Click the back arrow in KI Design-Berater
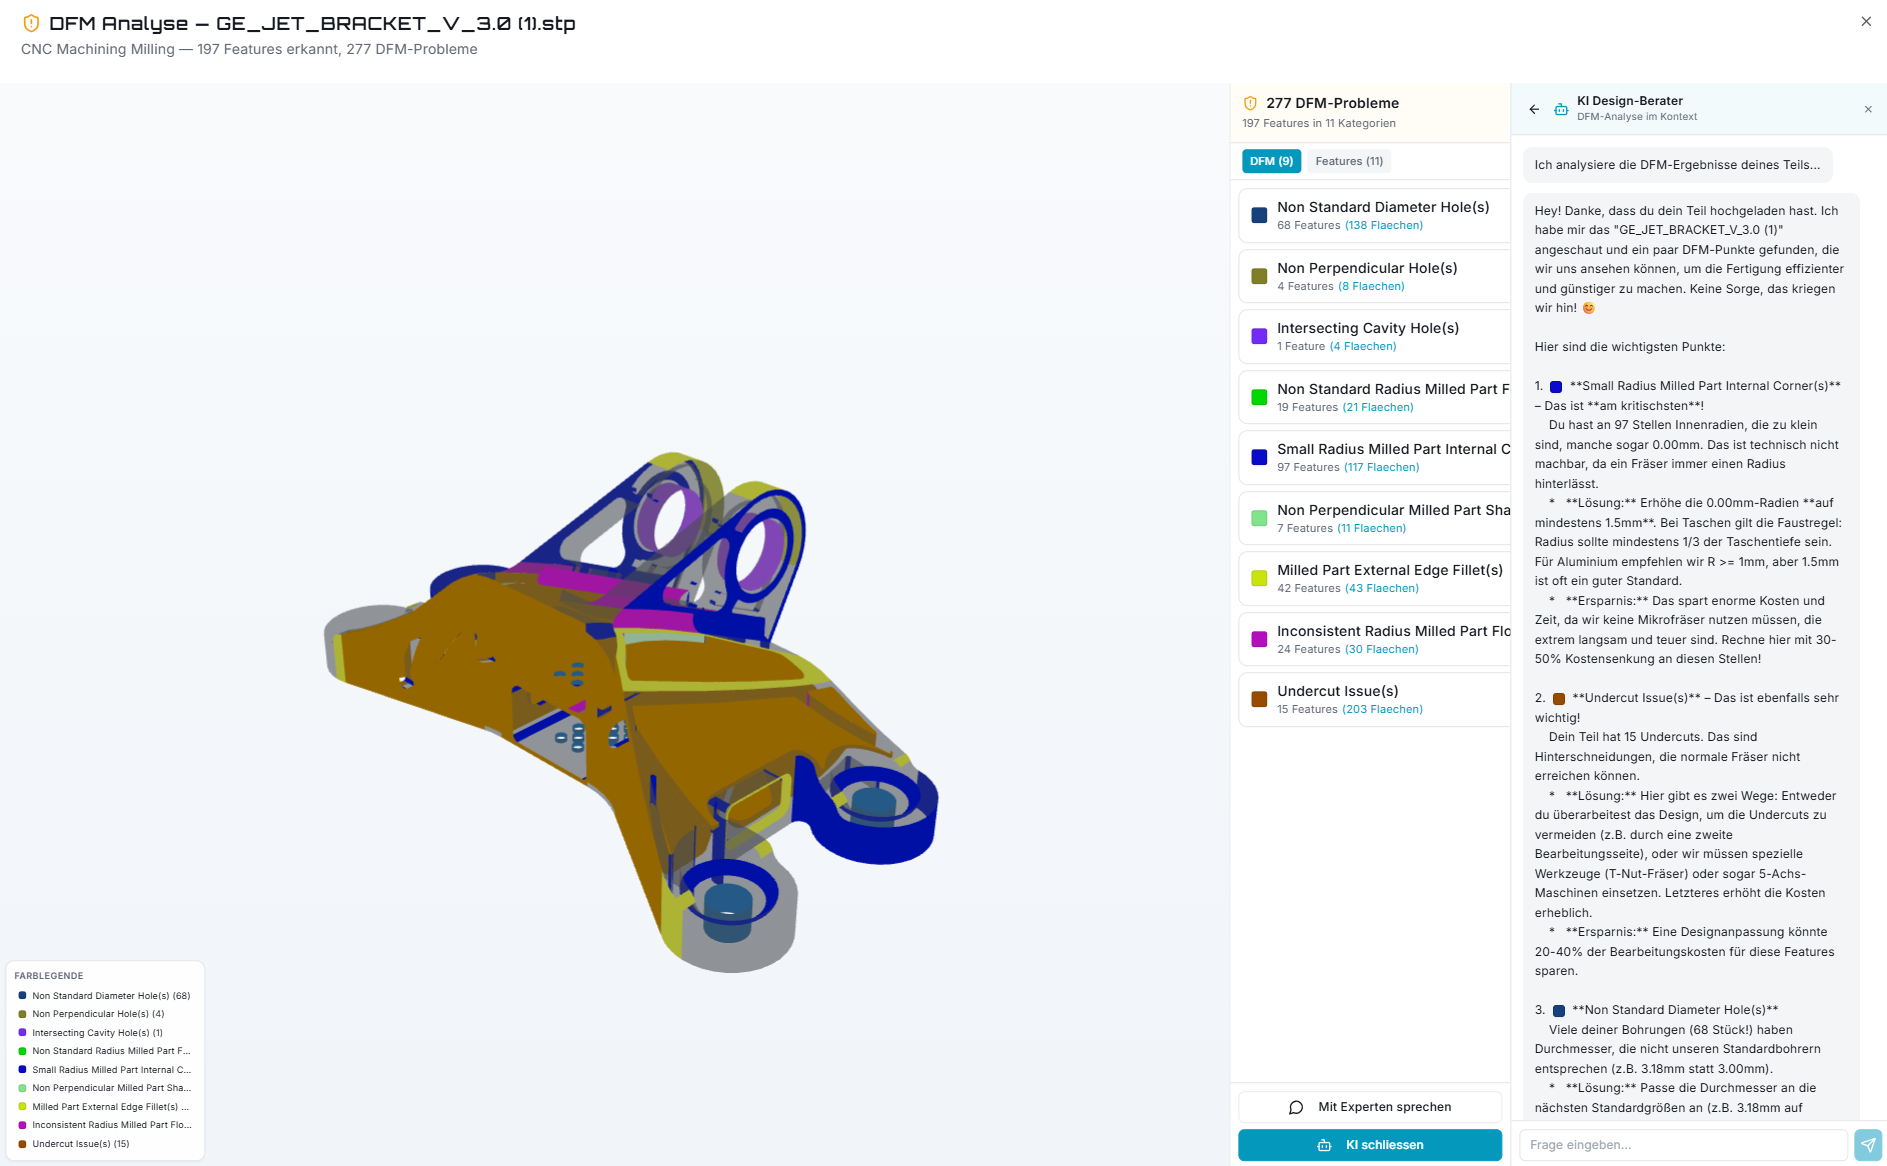The image size is (1887, 1166). pyautogui.click(x=1534, y=109)
